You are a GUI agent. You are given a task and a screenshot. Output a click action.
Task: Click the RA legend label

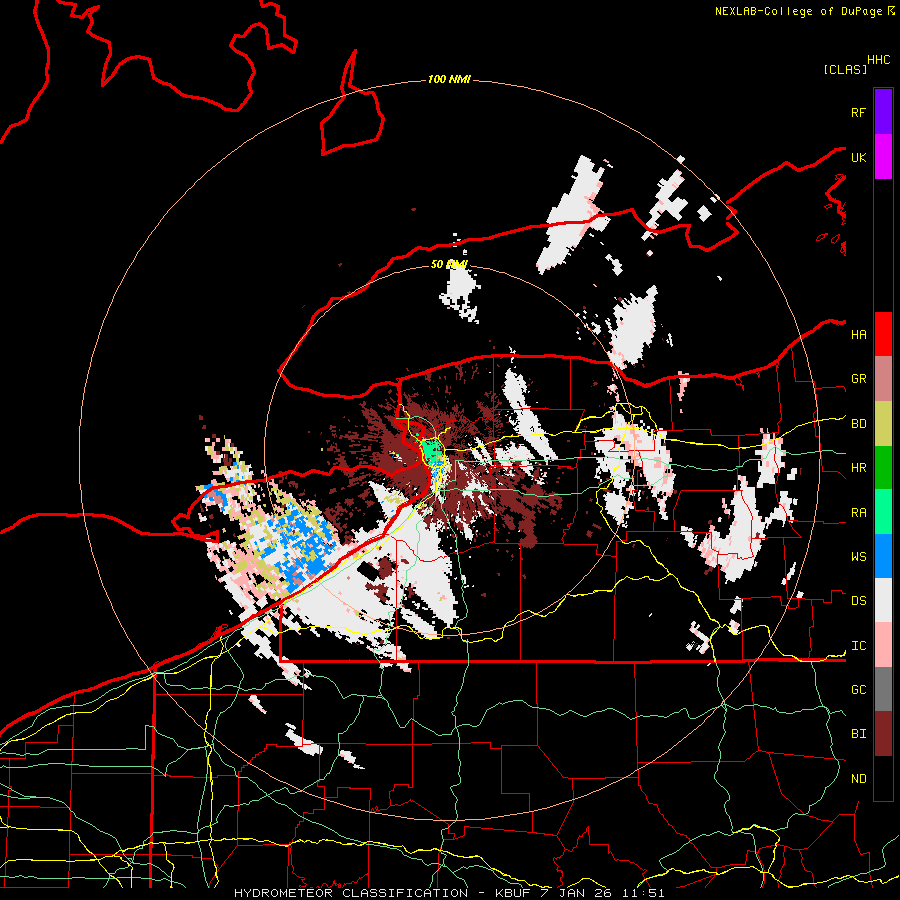point(858,513)
